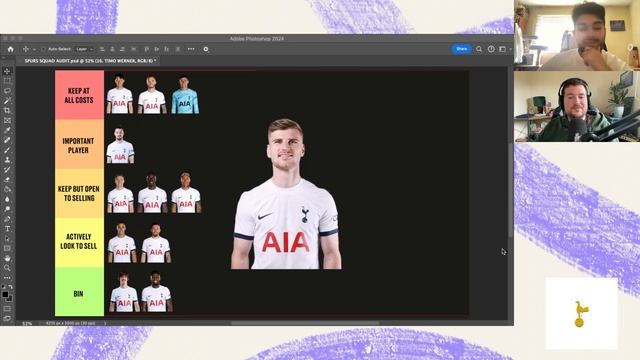Select the Eraser tool
640x360 pixels.
tap(7, 180)
